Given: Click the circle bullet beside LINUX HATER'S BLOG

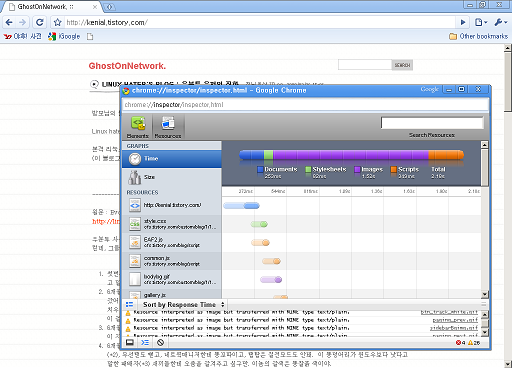Looking at the screenshot, I should (x=94, y=84).
